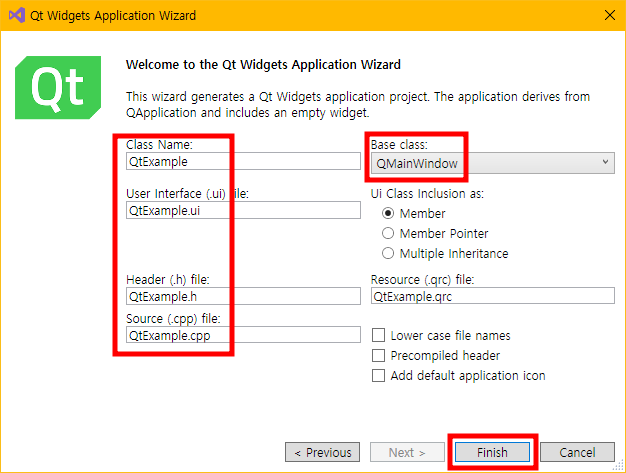Choose the Member Pointer option
This screenshot has width=626, height=473.
tap(388, 233)
